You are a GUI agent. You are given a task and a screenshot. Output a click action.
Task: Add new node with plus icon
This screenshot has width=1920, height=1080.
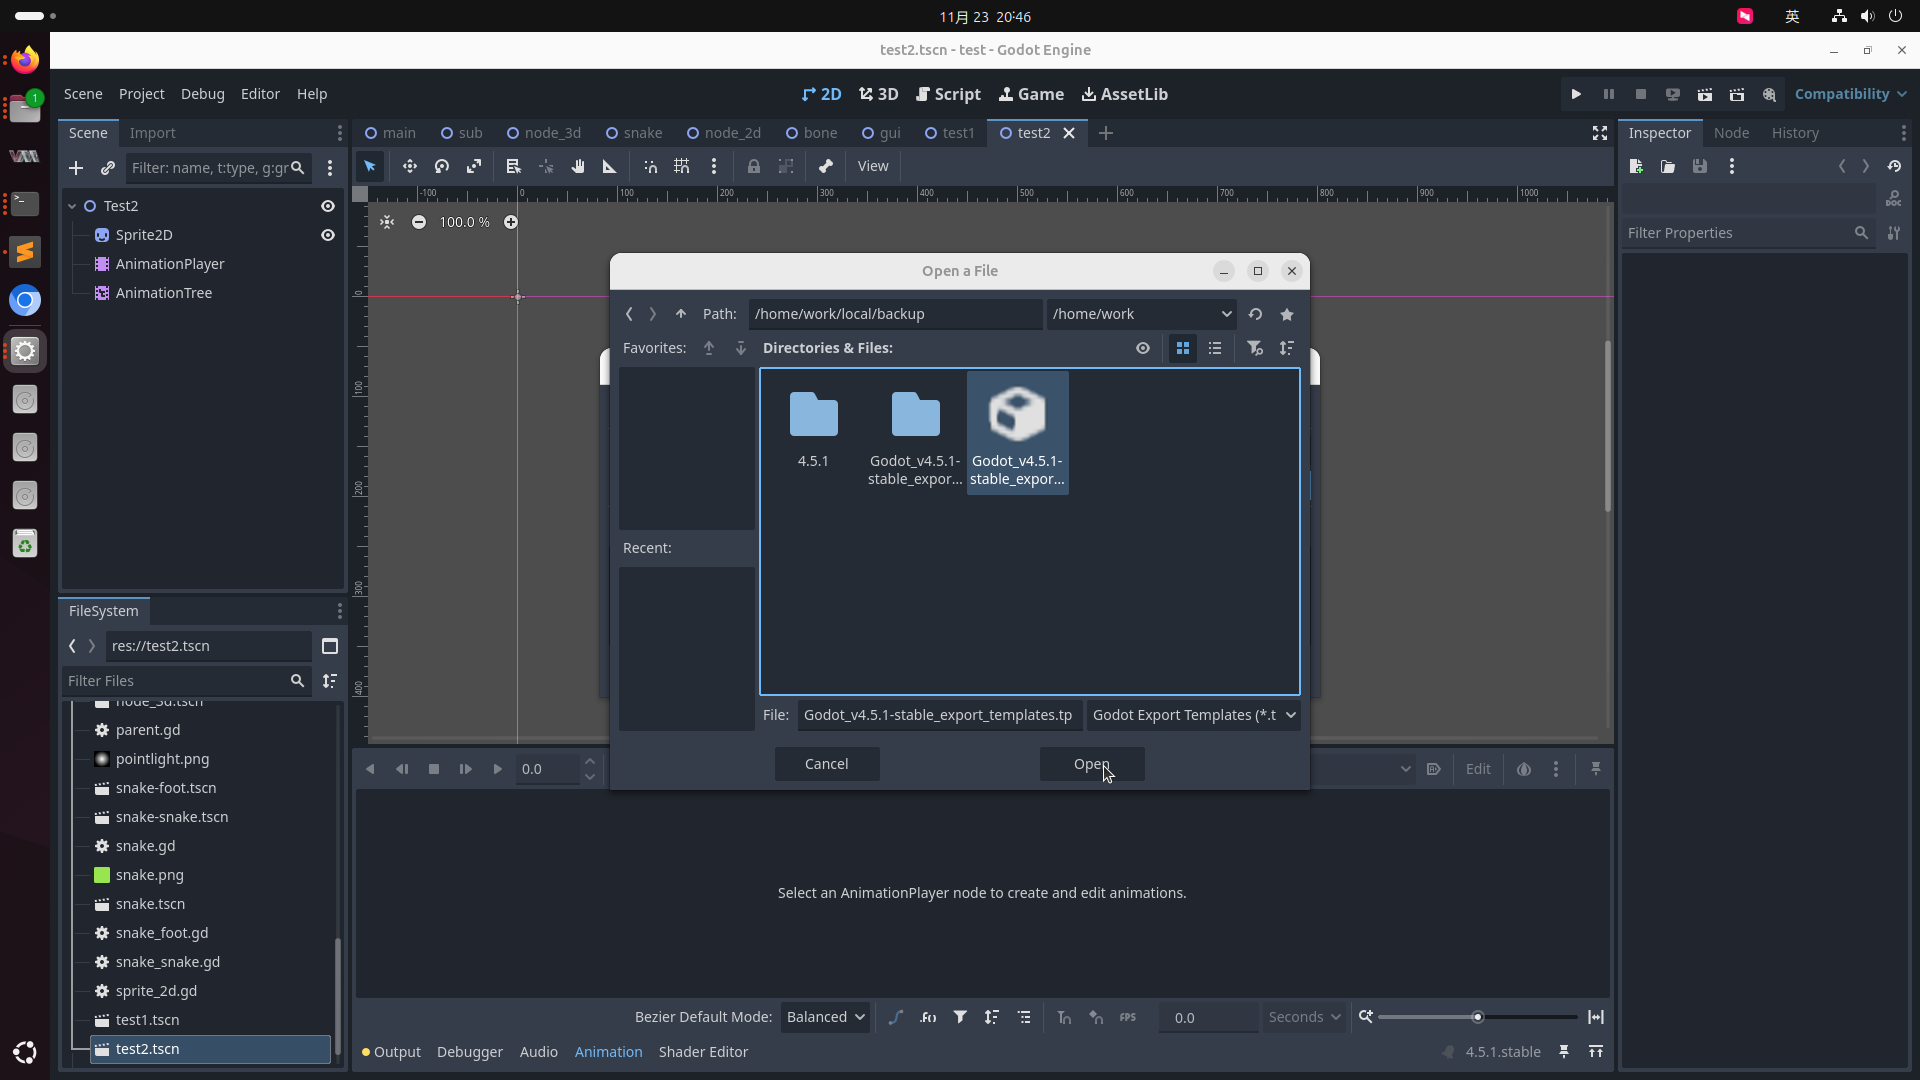point(76,168)
